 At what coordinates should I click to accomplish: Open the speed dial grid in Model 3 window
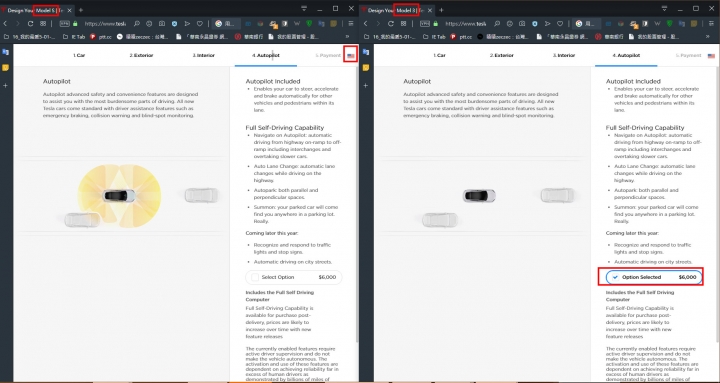[x=403, y=23]
